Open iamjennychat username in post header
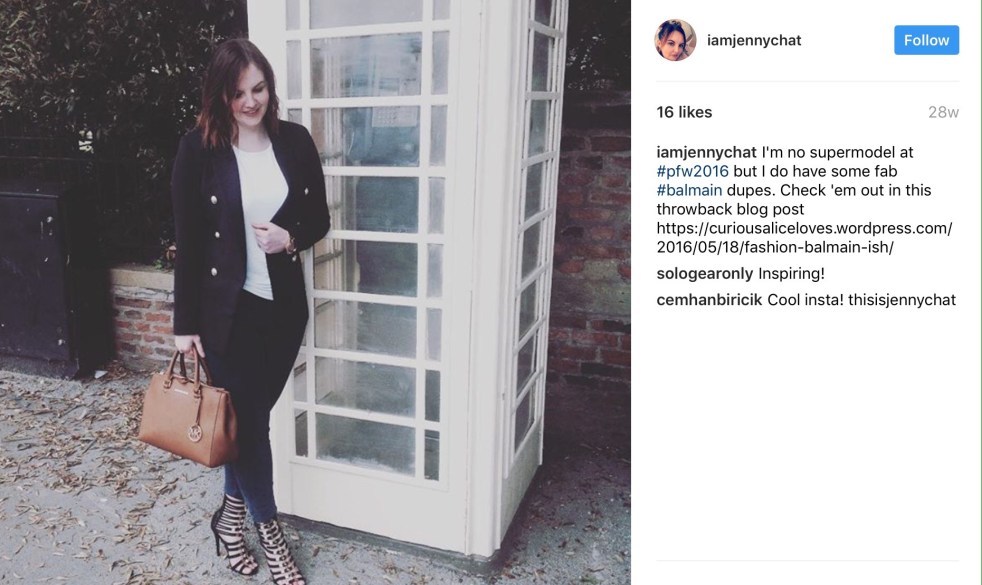This screenshot has width=982, height=585. pos(754,40)
